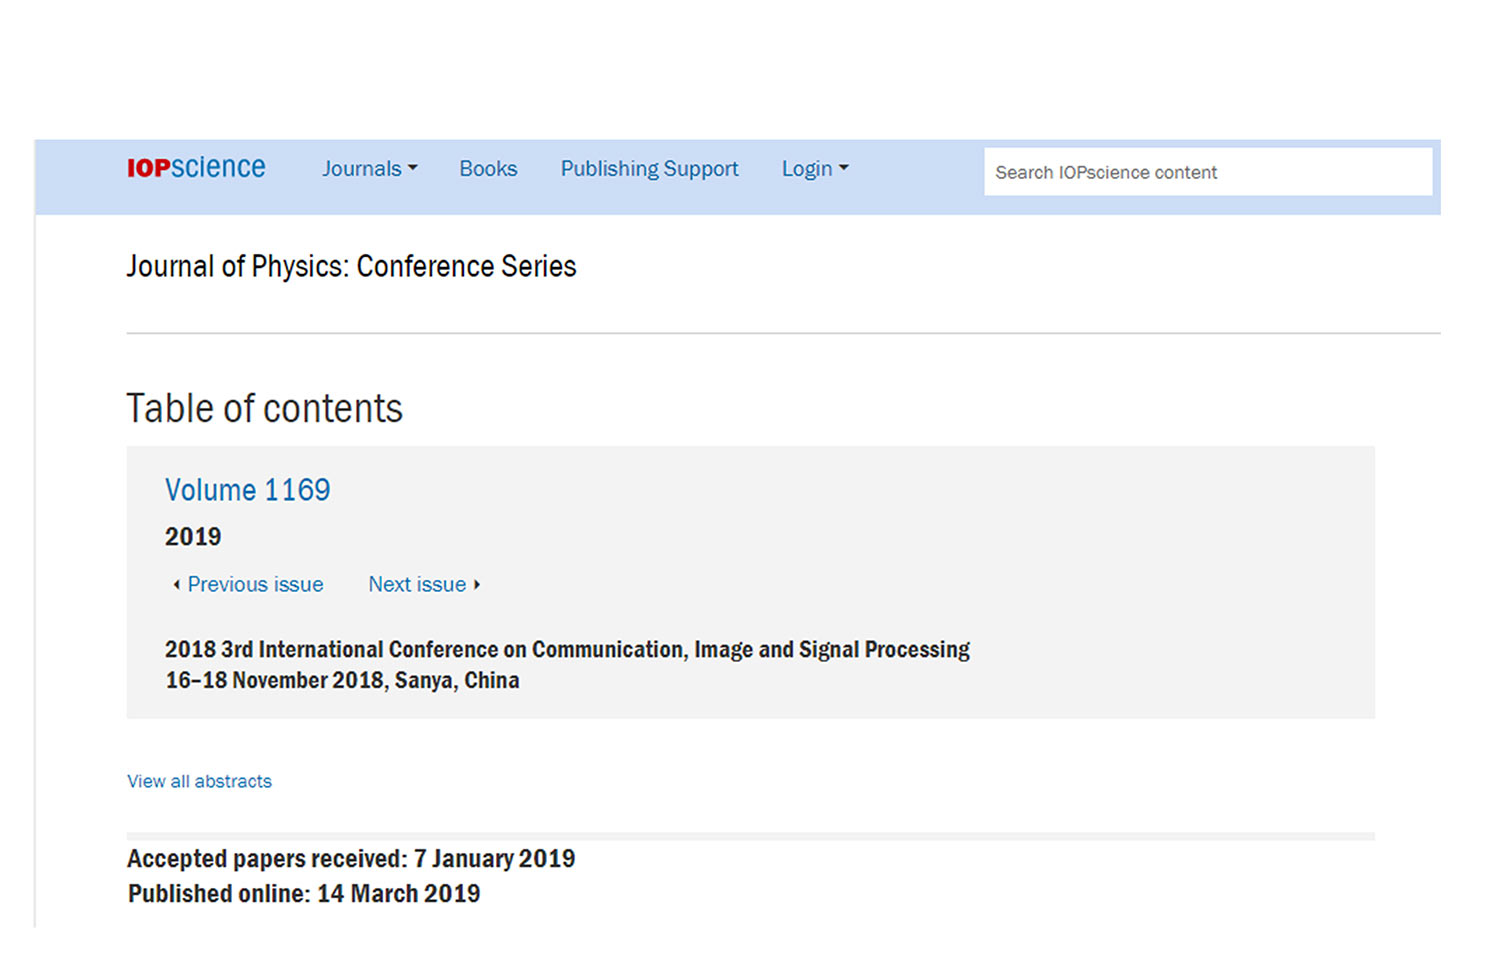The height and width of the screenshot is (965, 1500).
Task: Click the Published online date line
Action: 304,894
